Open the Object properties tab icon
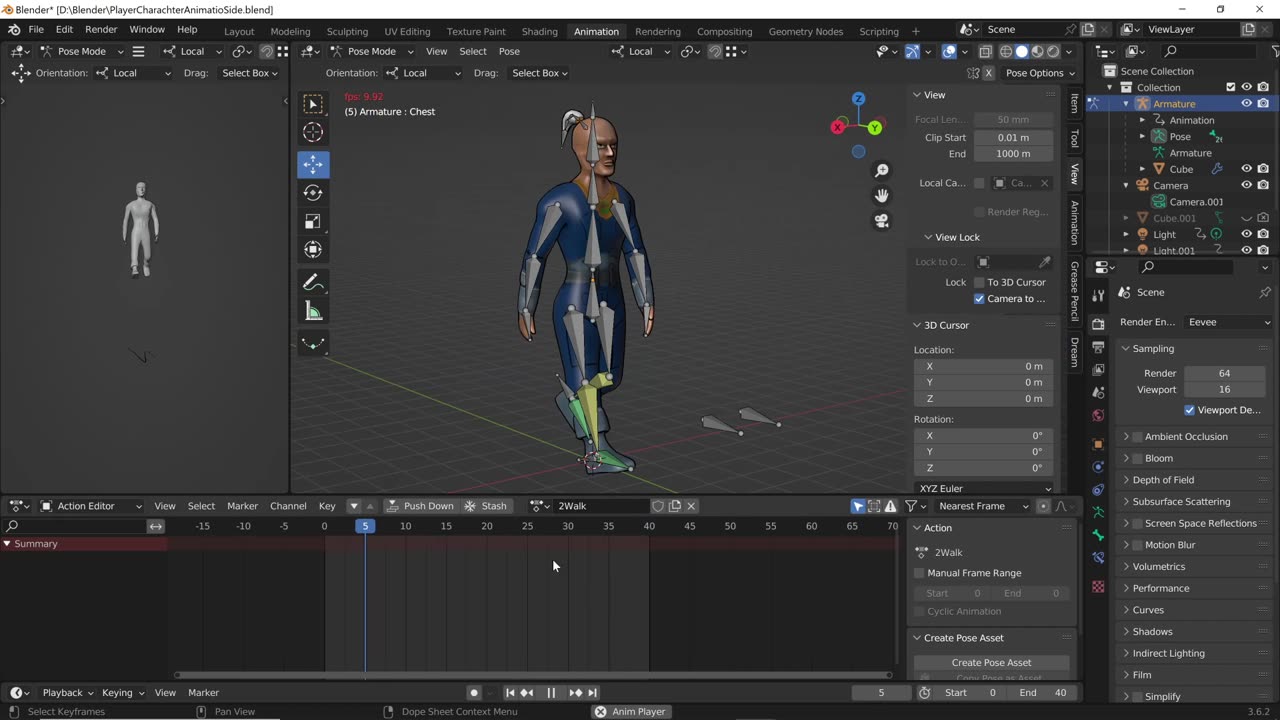 click(x=1098, y=443)
